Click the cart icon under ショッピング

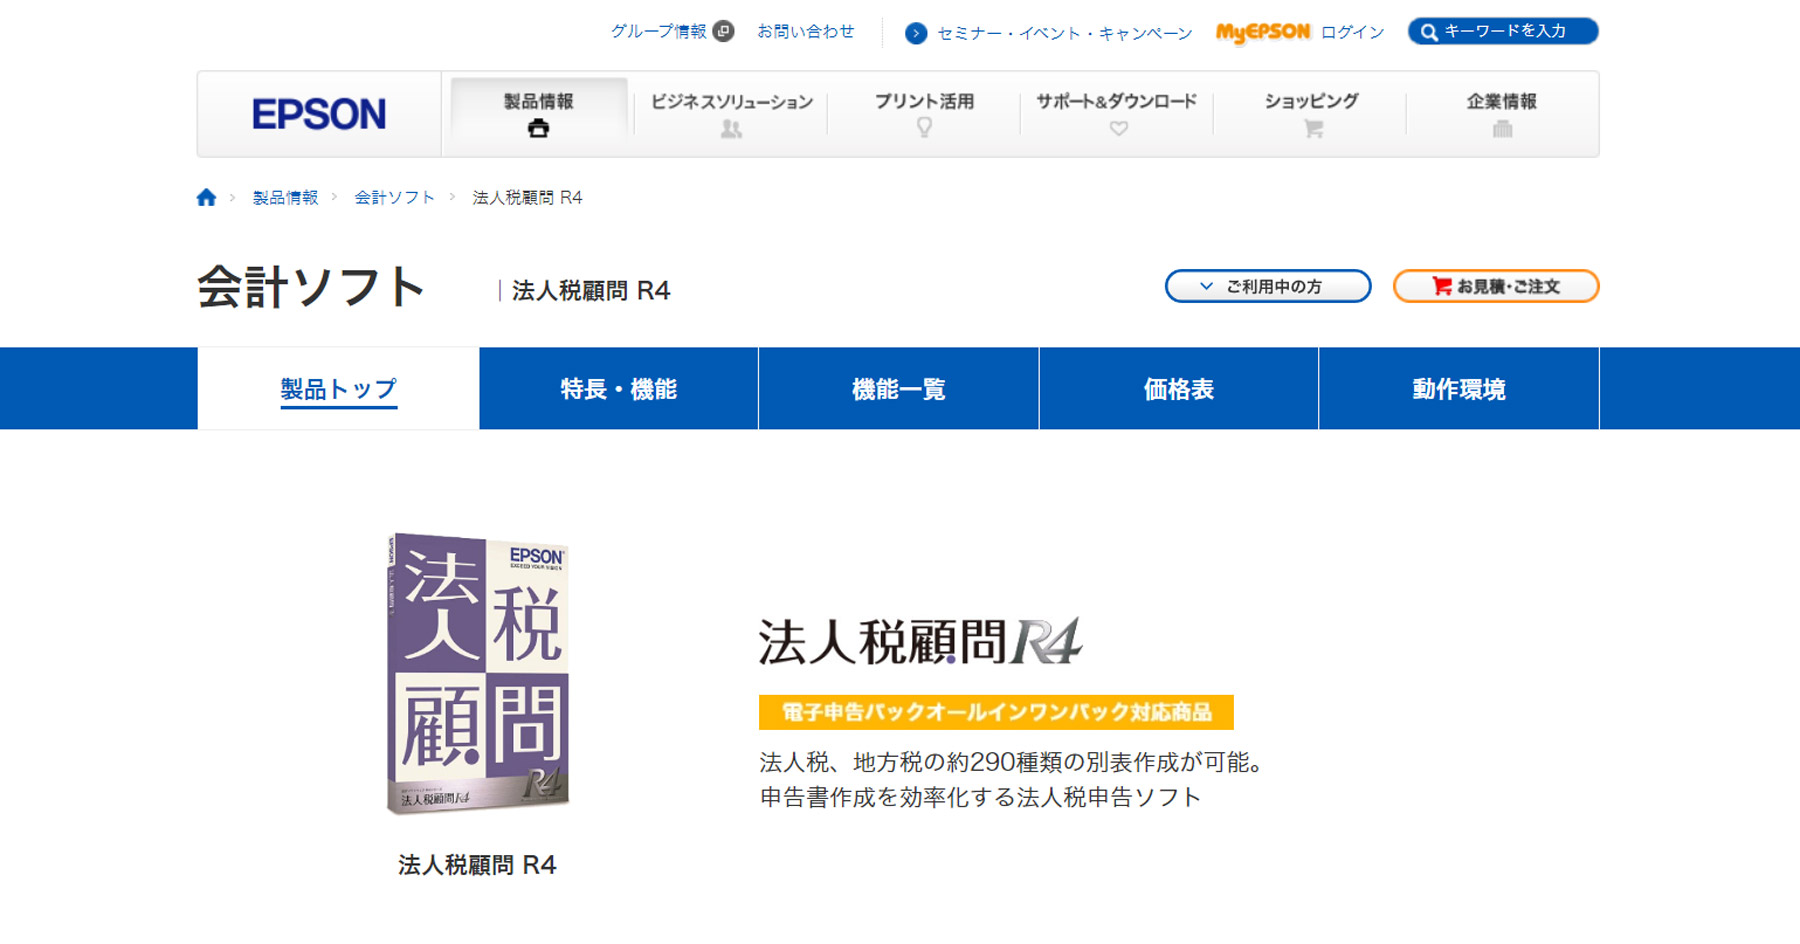(1313, 128)
